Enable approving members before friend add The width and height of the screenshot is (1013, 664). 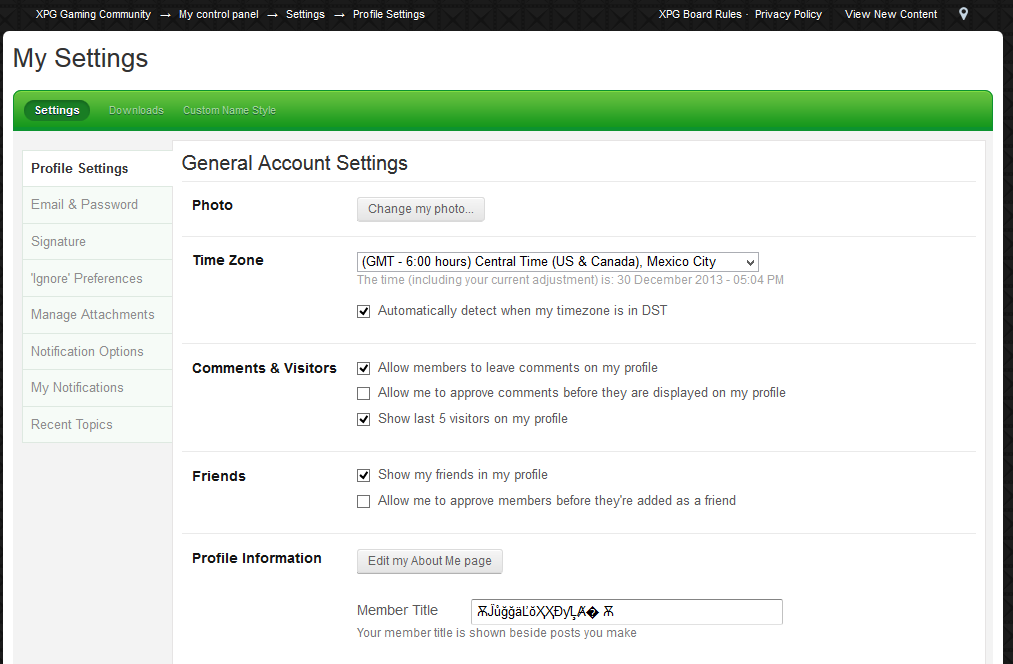click(364, 501)
